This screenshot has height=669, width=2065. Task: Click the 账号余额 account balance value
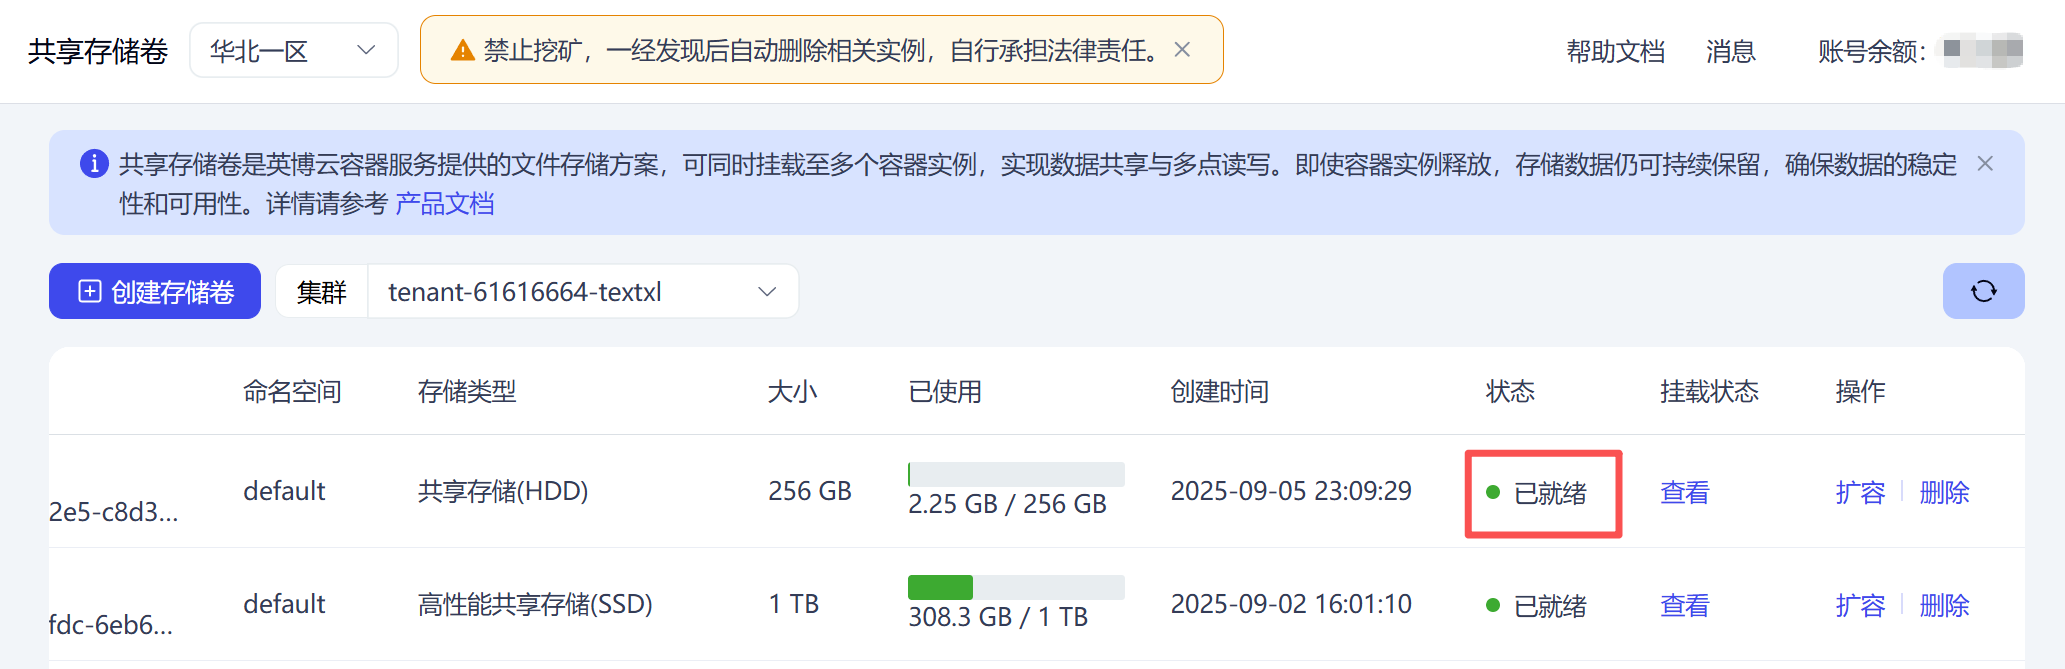pos(1983,50)
